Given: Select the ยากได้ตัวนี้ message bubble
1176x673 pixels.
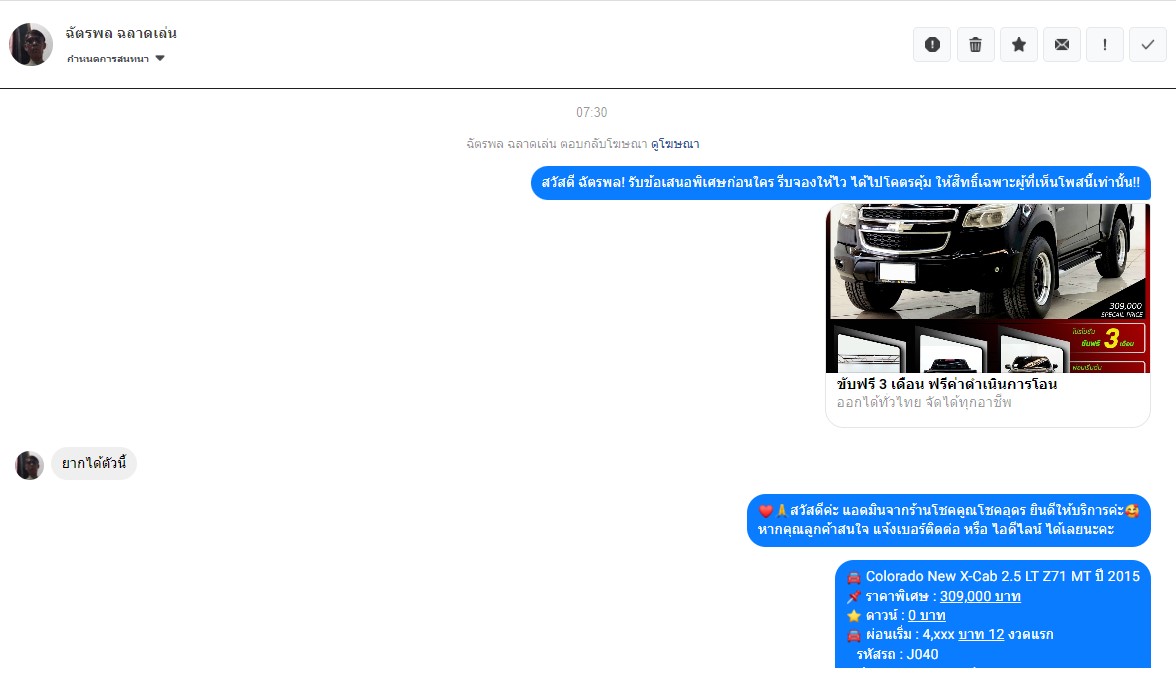Looking at the screenshot, I should click(94, 464).
